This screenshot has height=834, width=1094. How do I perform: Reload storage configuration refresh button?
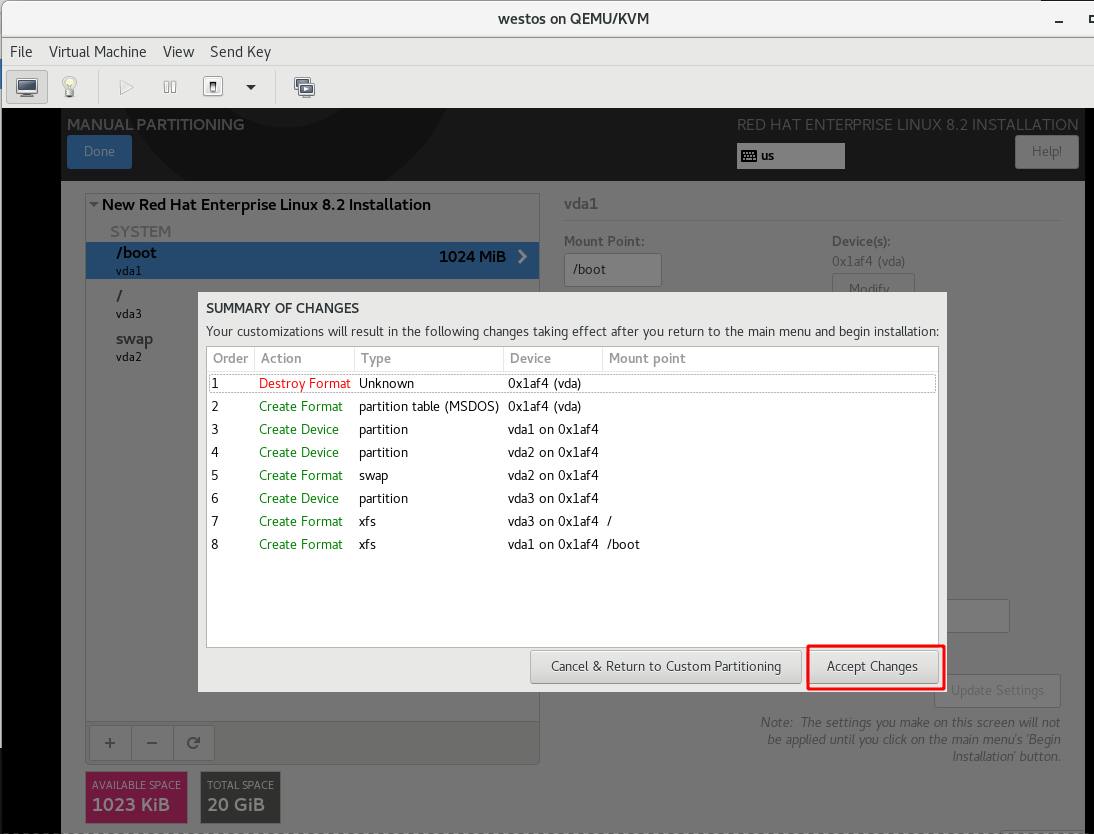tap(193, 743)
